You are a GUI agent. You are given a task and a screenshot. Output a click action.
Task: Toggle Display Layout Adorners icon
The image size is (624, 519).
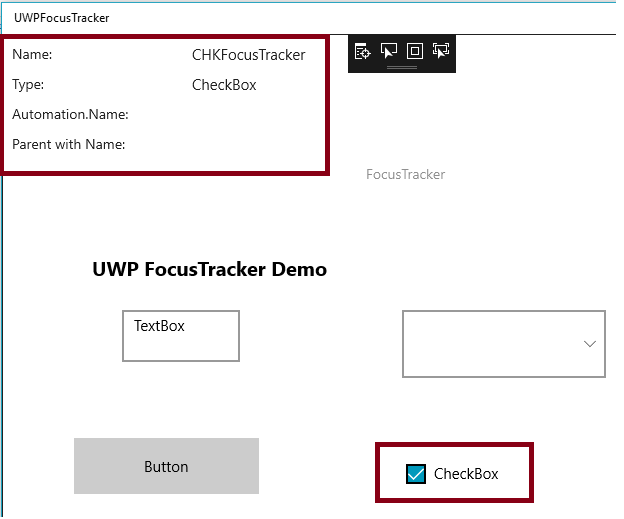click(415, 51)
